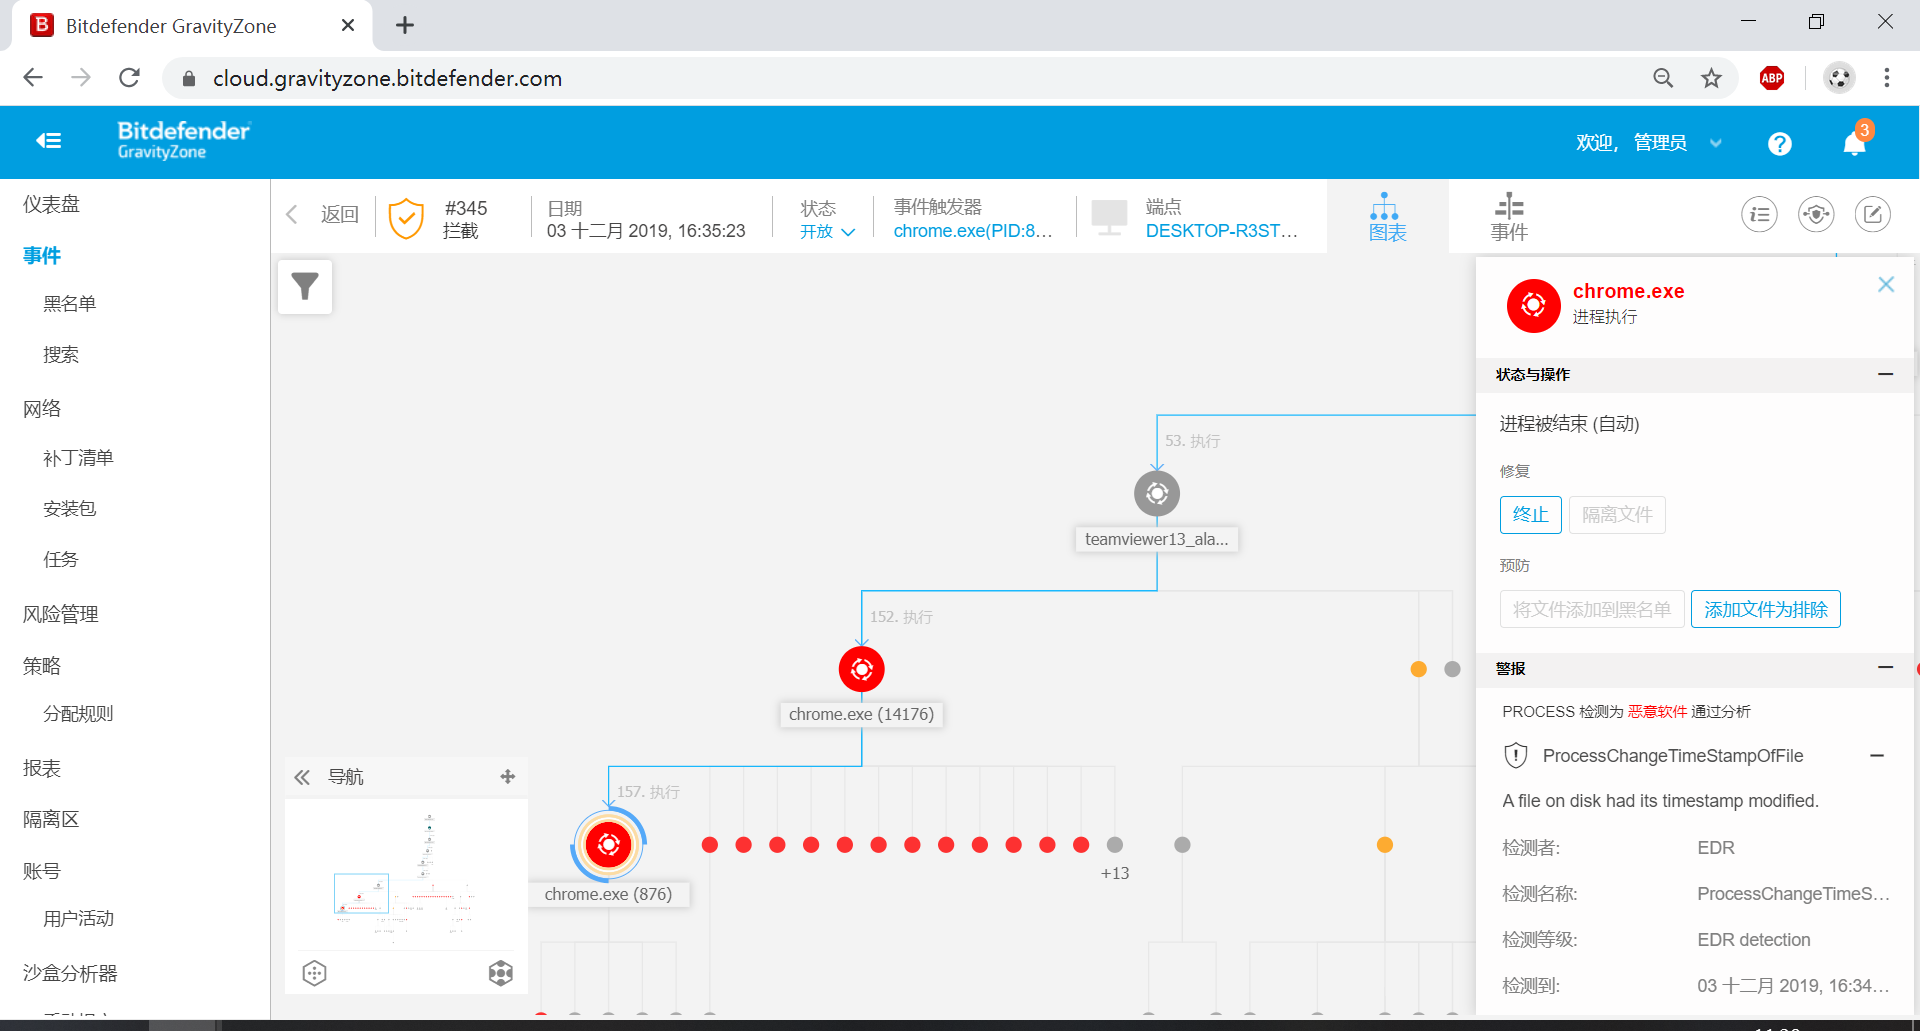Expand the 管理员 user menu arrow
The image size is (1920, 1031).
tap(1716, 144)
